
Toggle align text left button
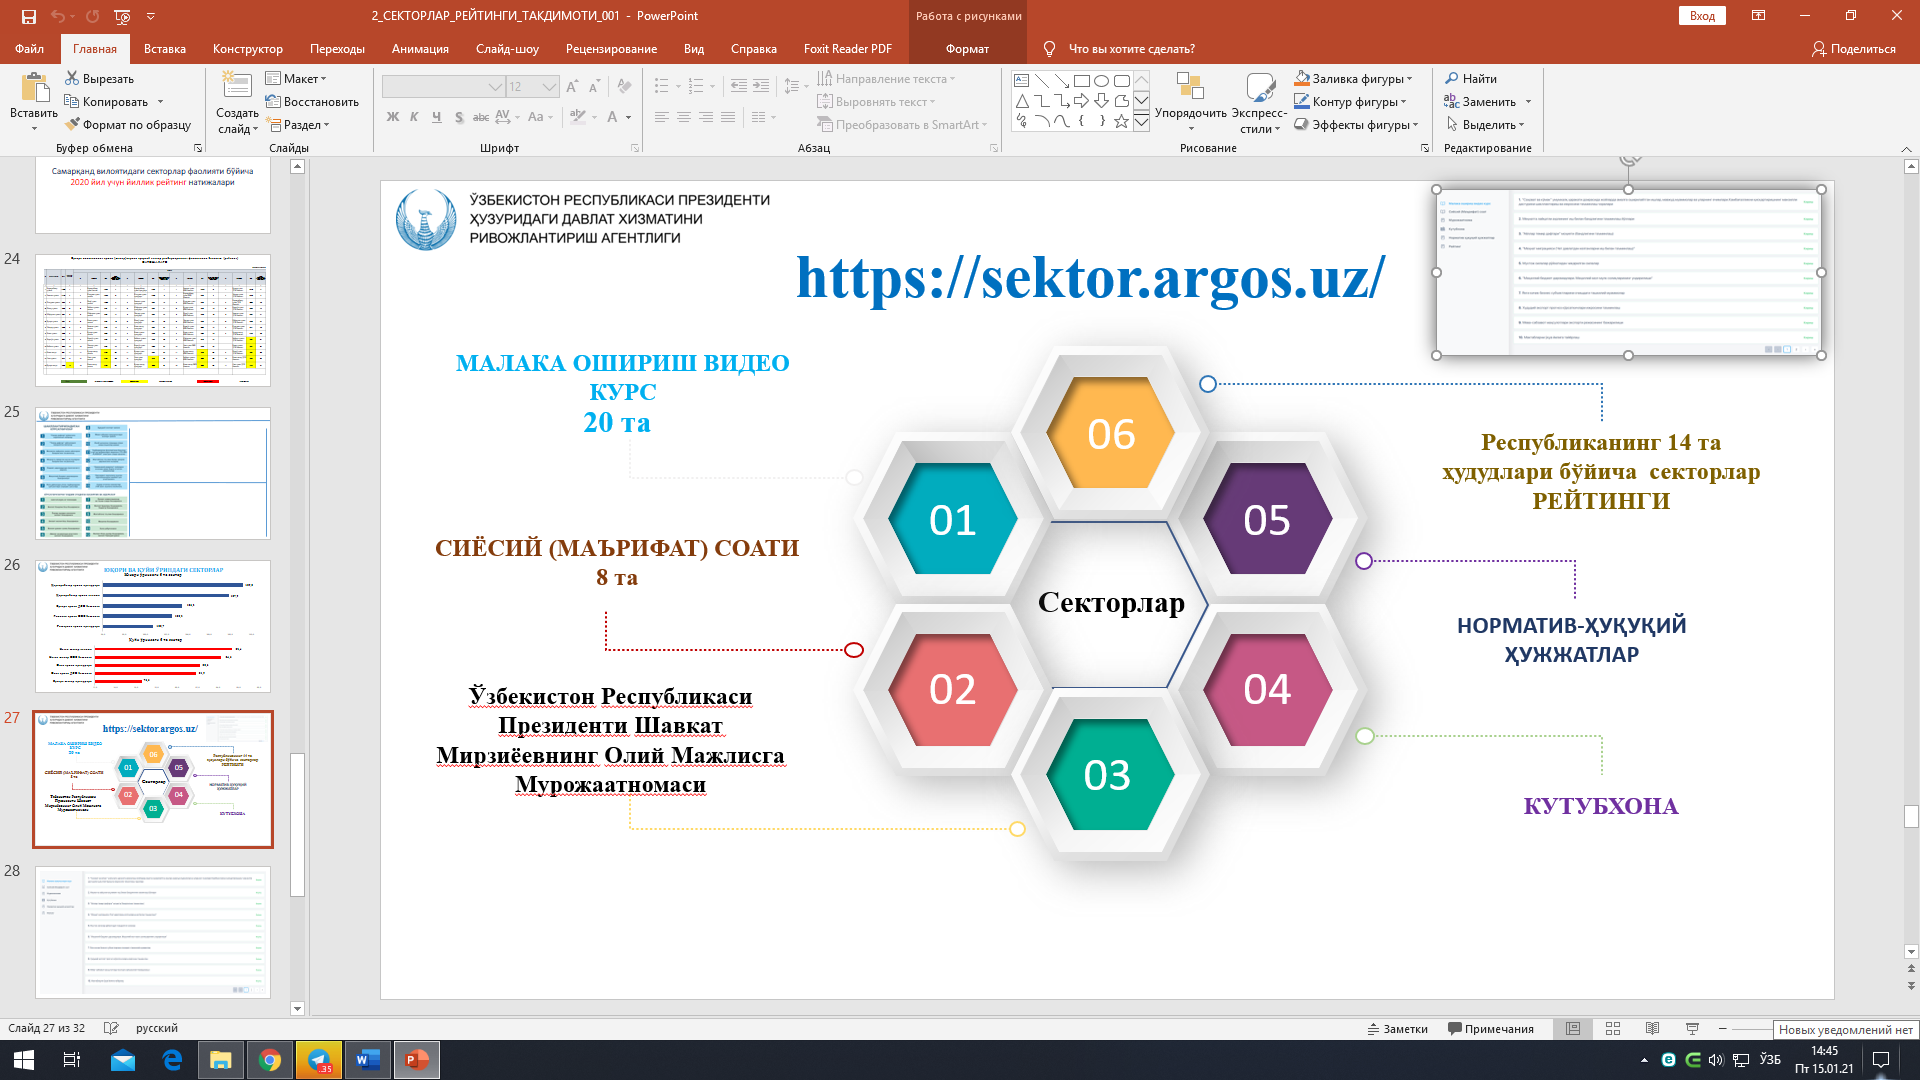click(662, 117)
